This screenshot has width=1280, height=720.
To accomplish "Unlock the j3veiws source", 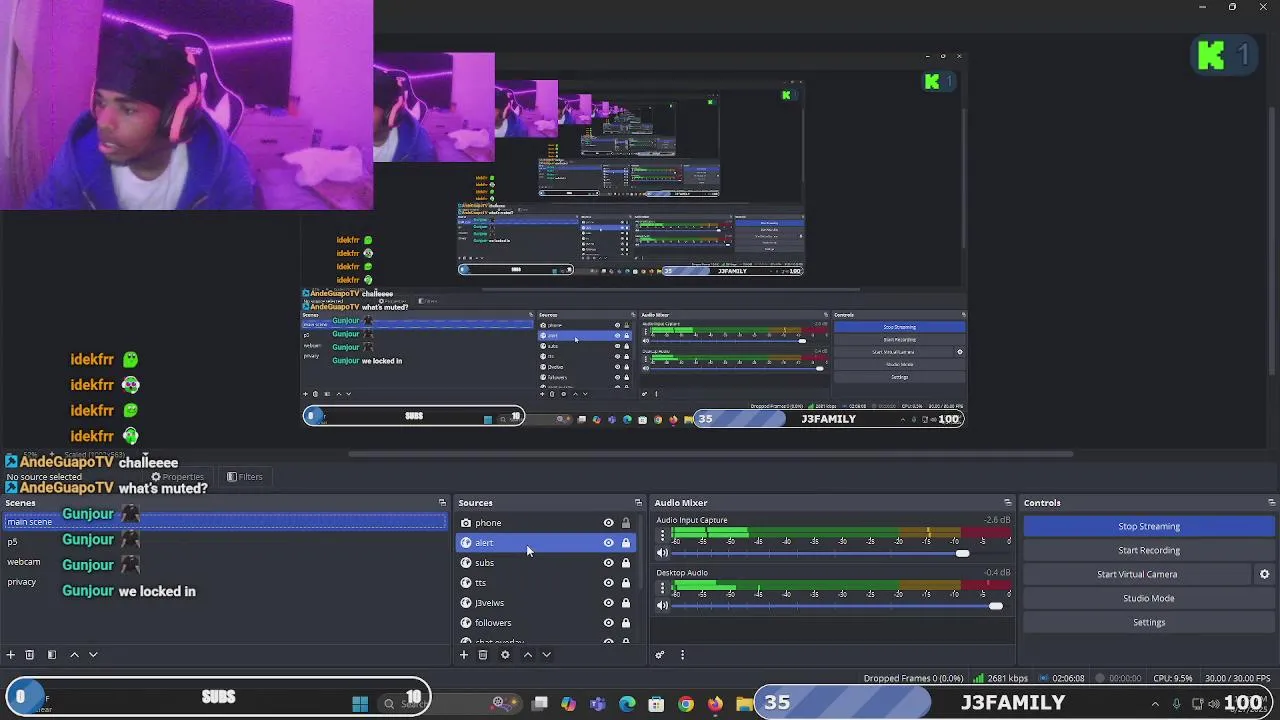I will coord(626,603).
